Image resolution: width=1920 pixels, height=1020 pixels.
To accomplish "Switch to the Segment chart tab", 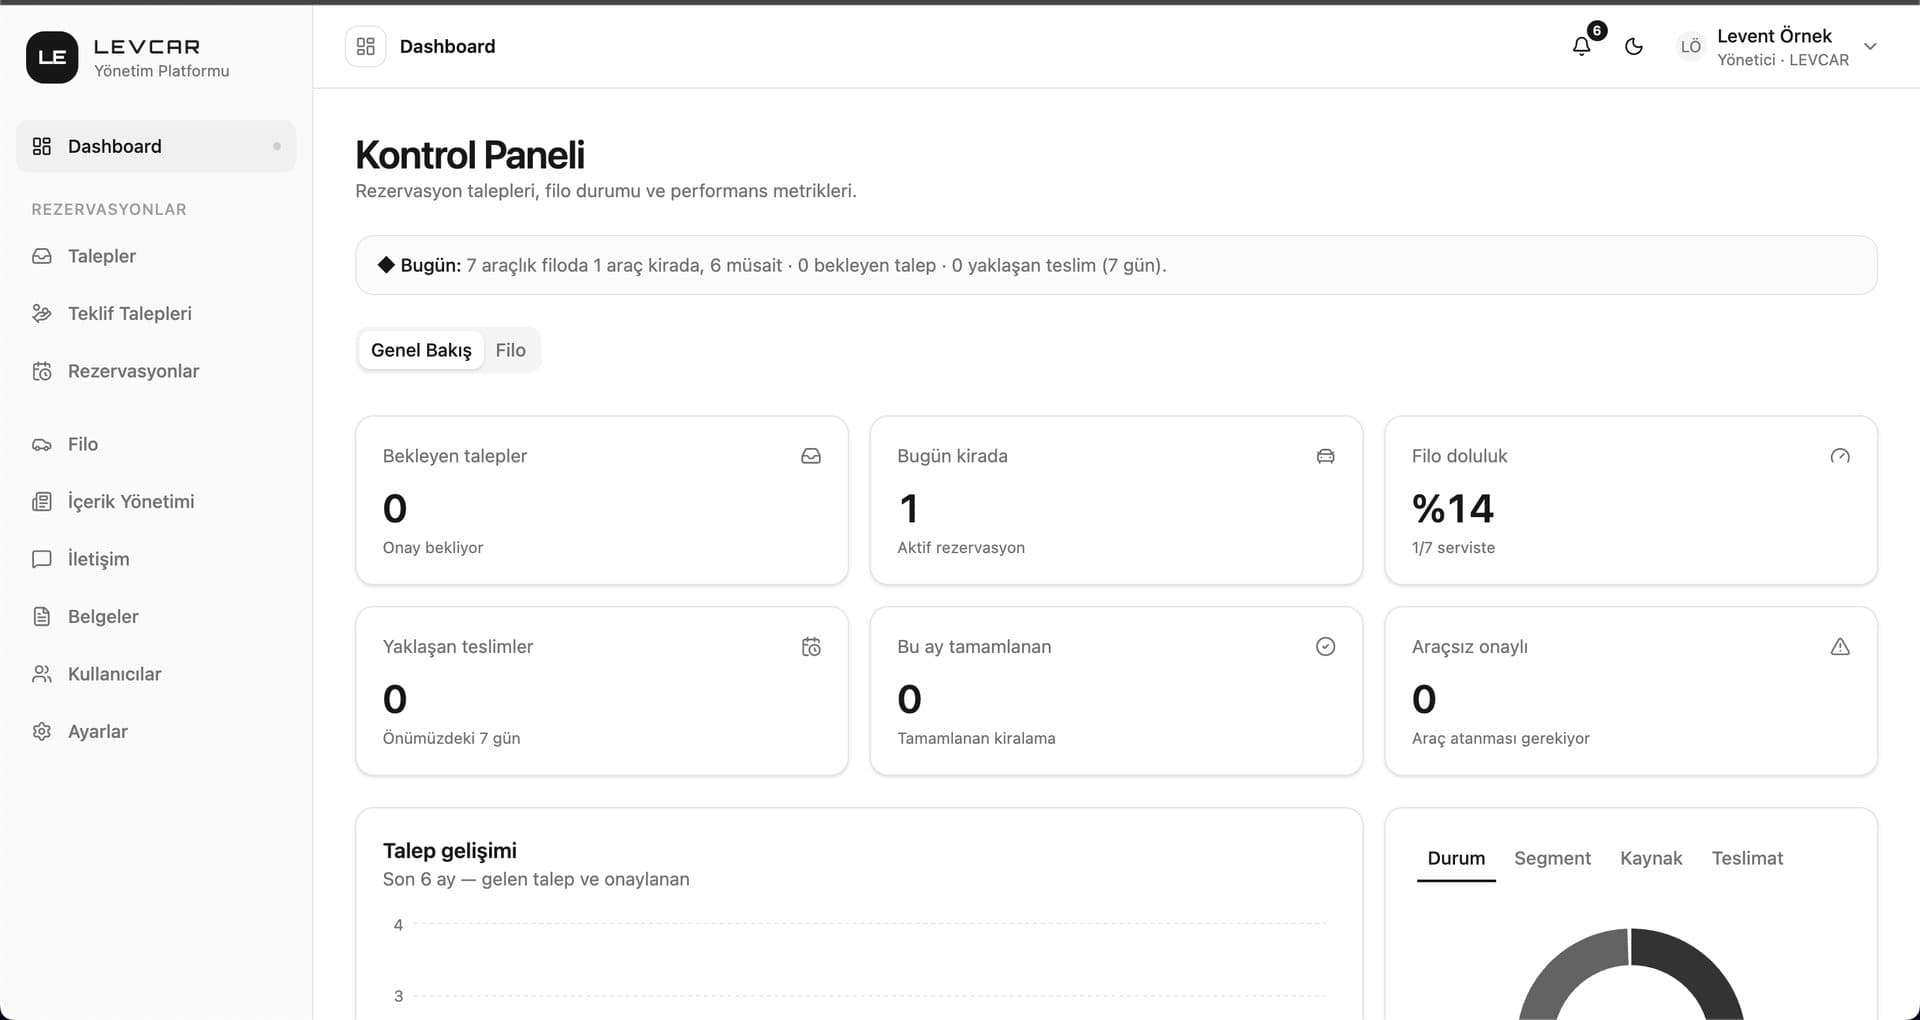I will point(1552,858).
